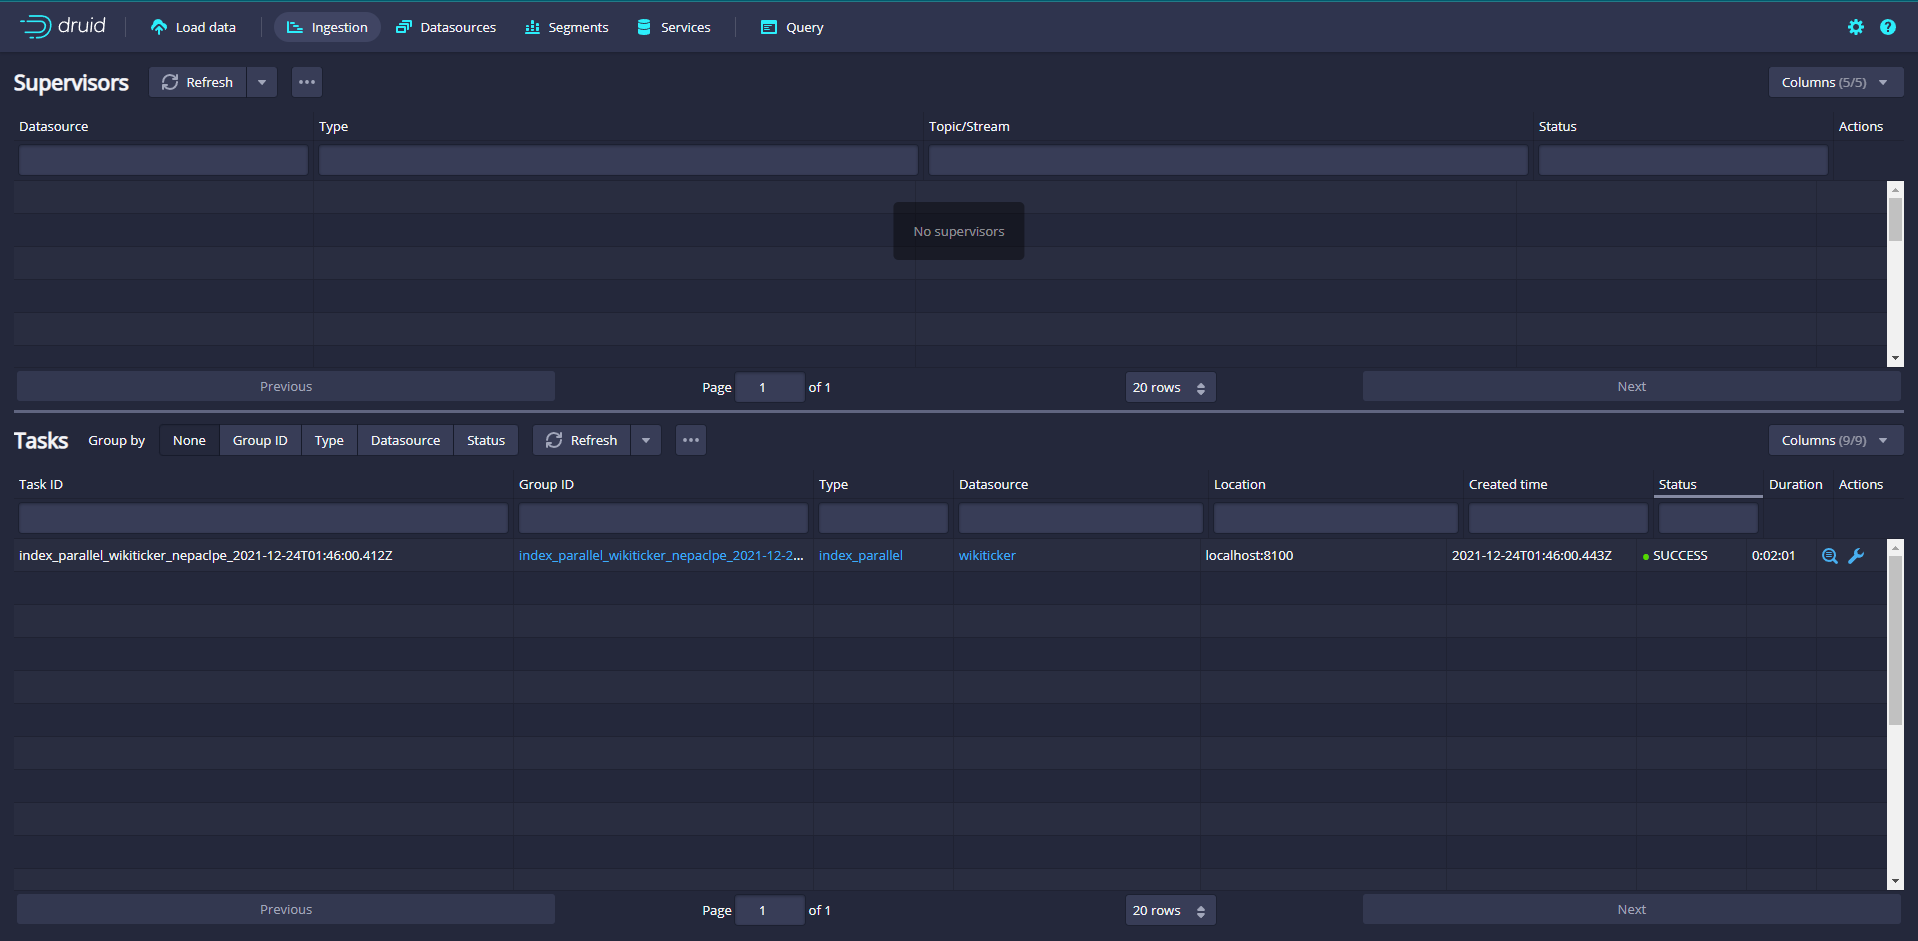The width and height of the screenshot is (1918, 941).
Task: Open Supervisors more options ellipsis
Action: (x=307, y=82)
